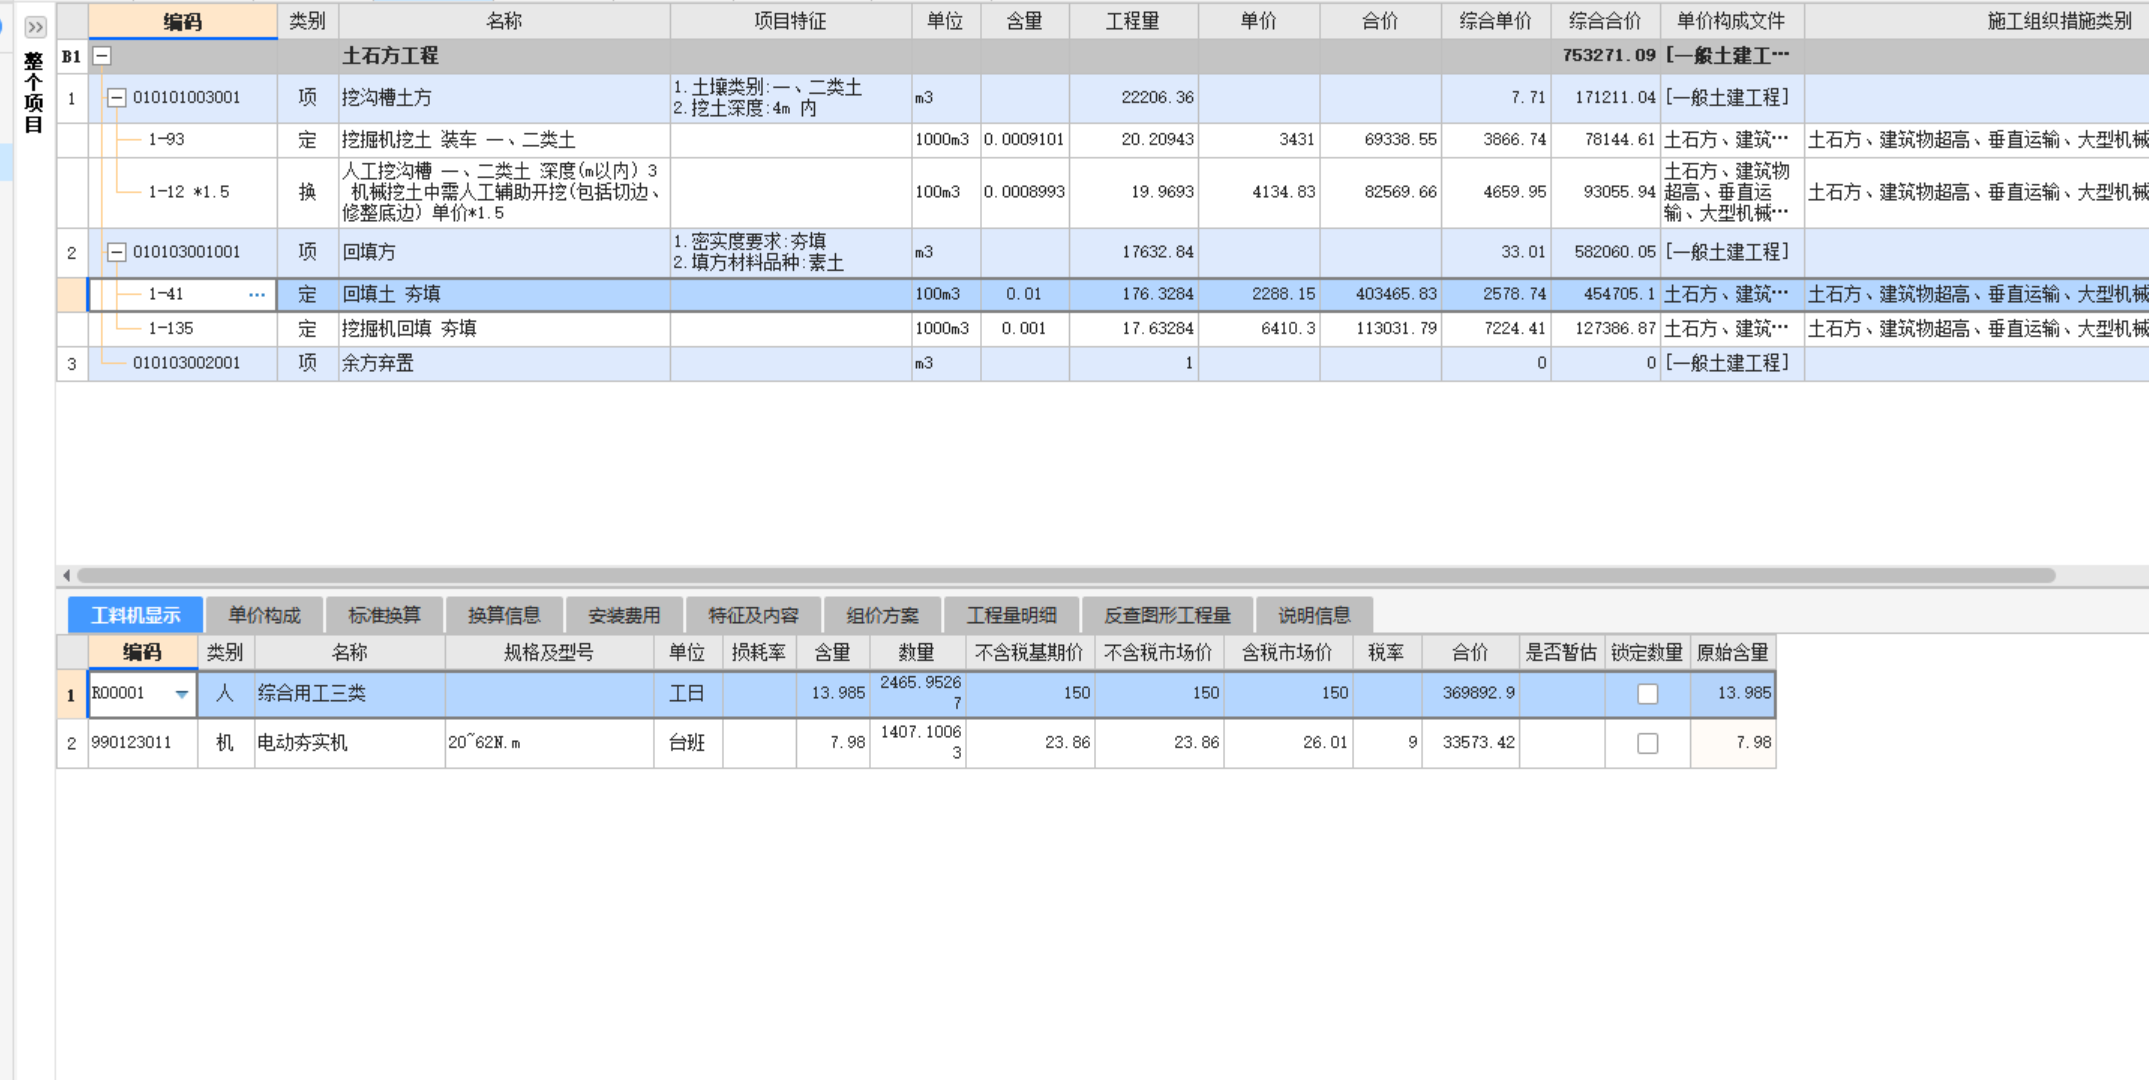Screen dimensions: 2149x1080
Task: Select the 安装费用 tab
Action: pyautogui.click(x=624, y=615)
